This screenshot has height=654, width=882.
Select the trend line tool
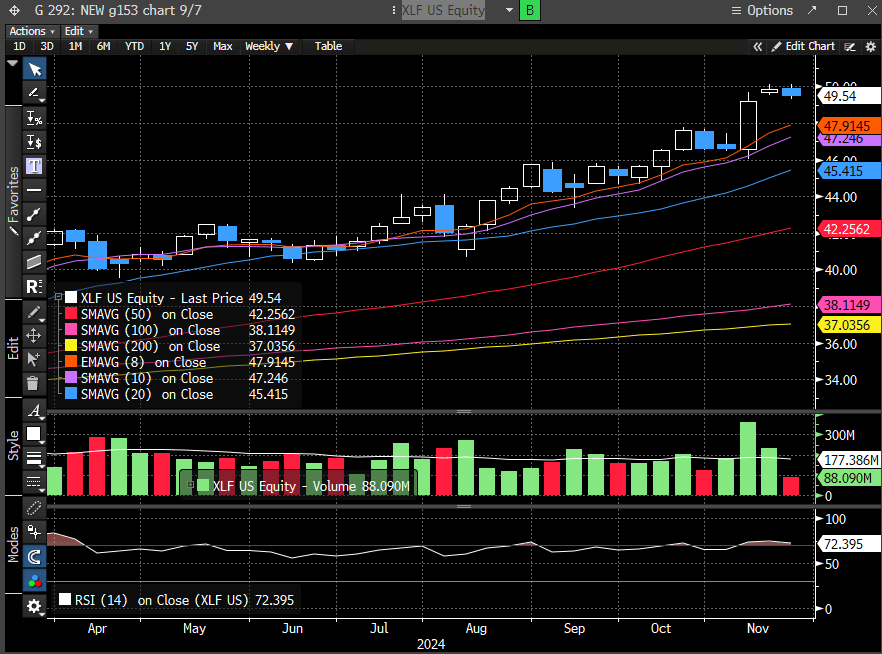tap(34, 214)
